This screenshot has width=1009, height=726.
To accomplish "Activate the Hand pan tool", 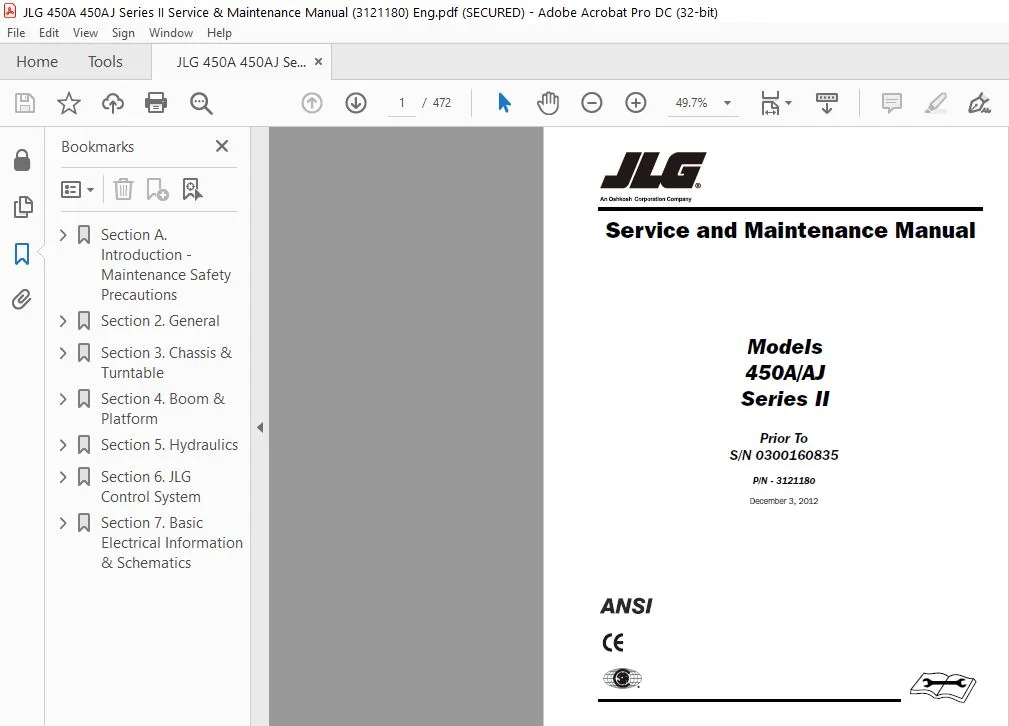I will click(548, 103).
